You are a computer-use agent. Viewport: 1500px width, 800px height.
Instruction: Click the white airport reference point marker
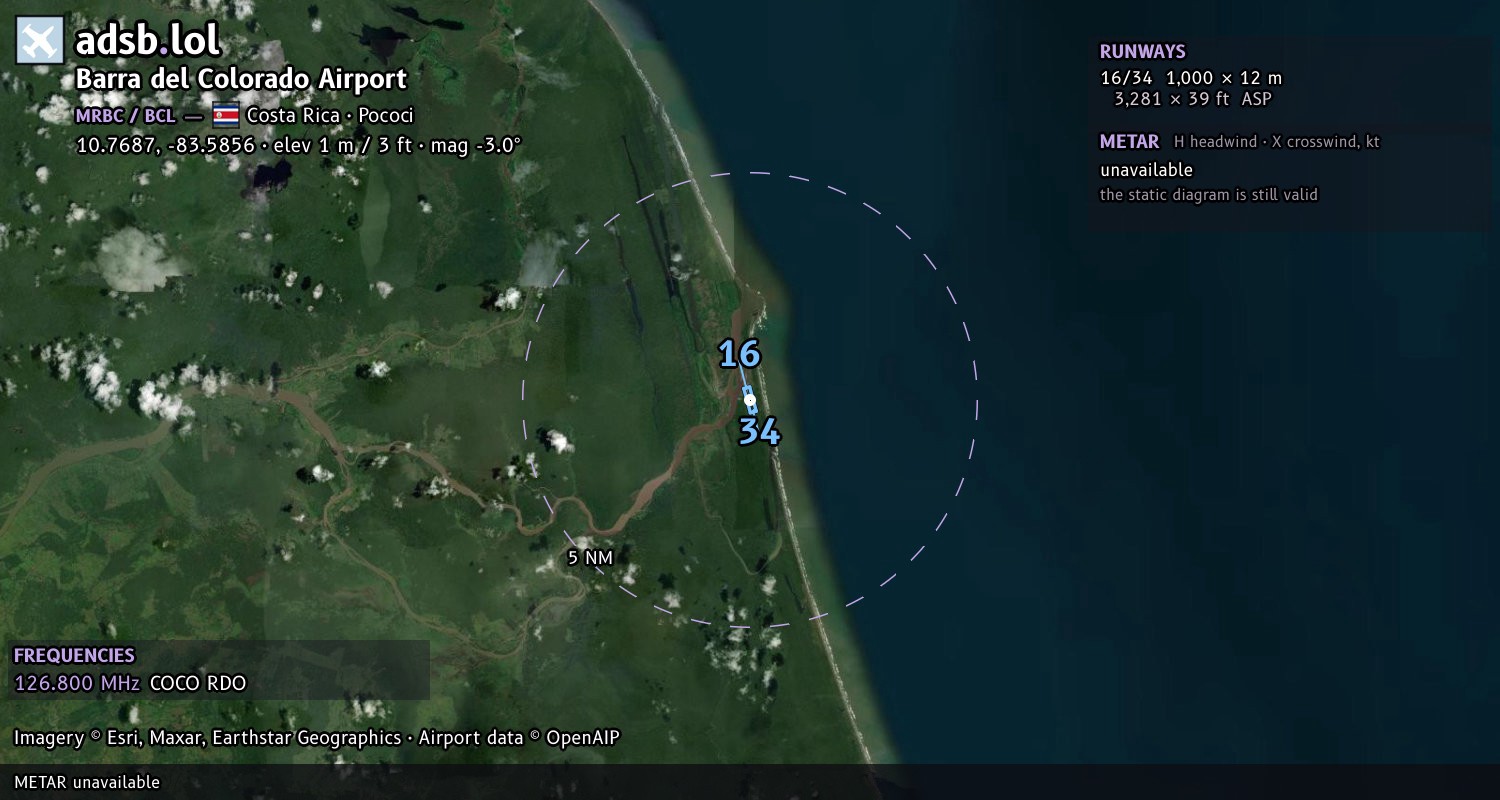click(x=750, y=400)
